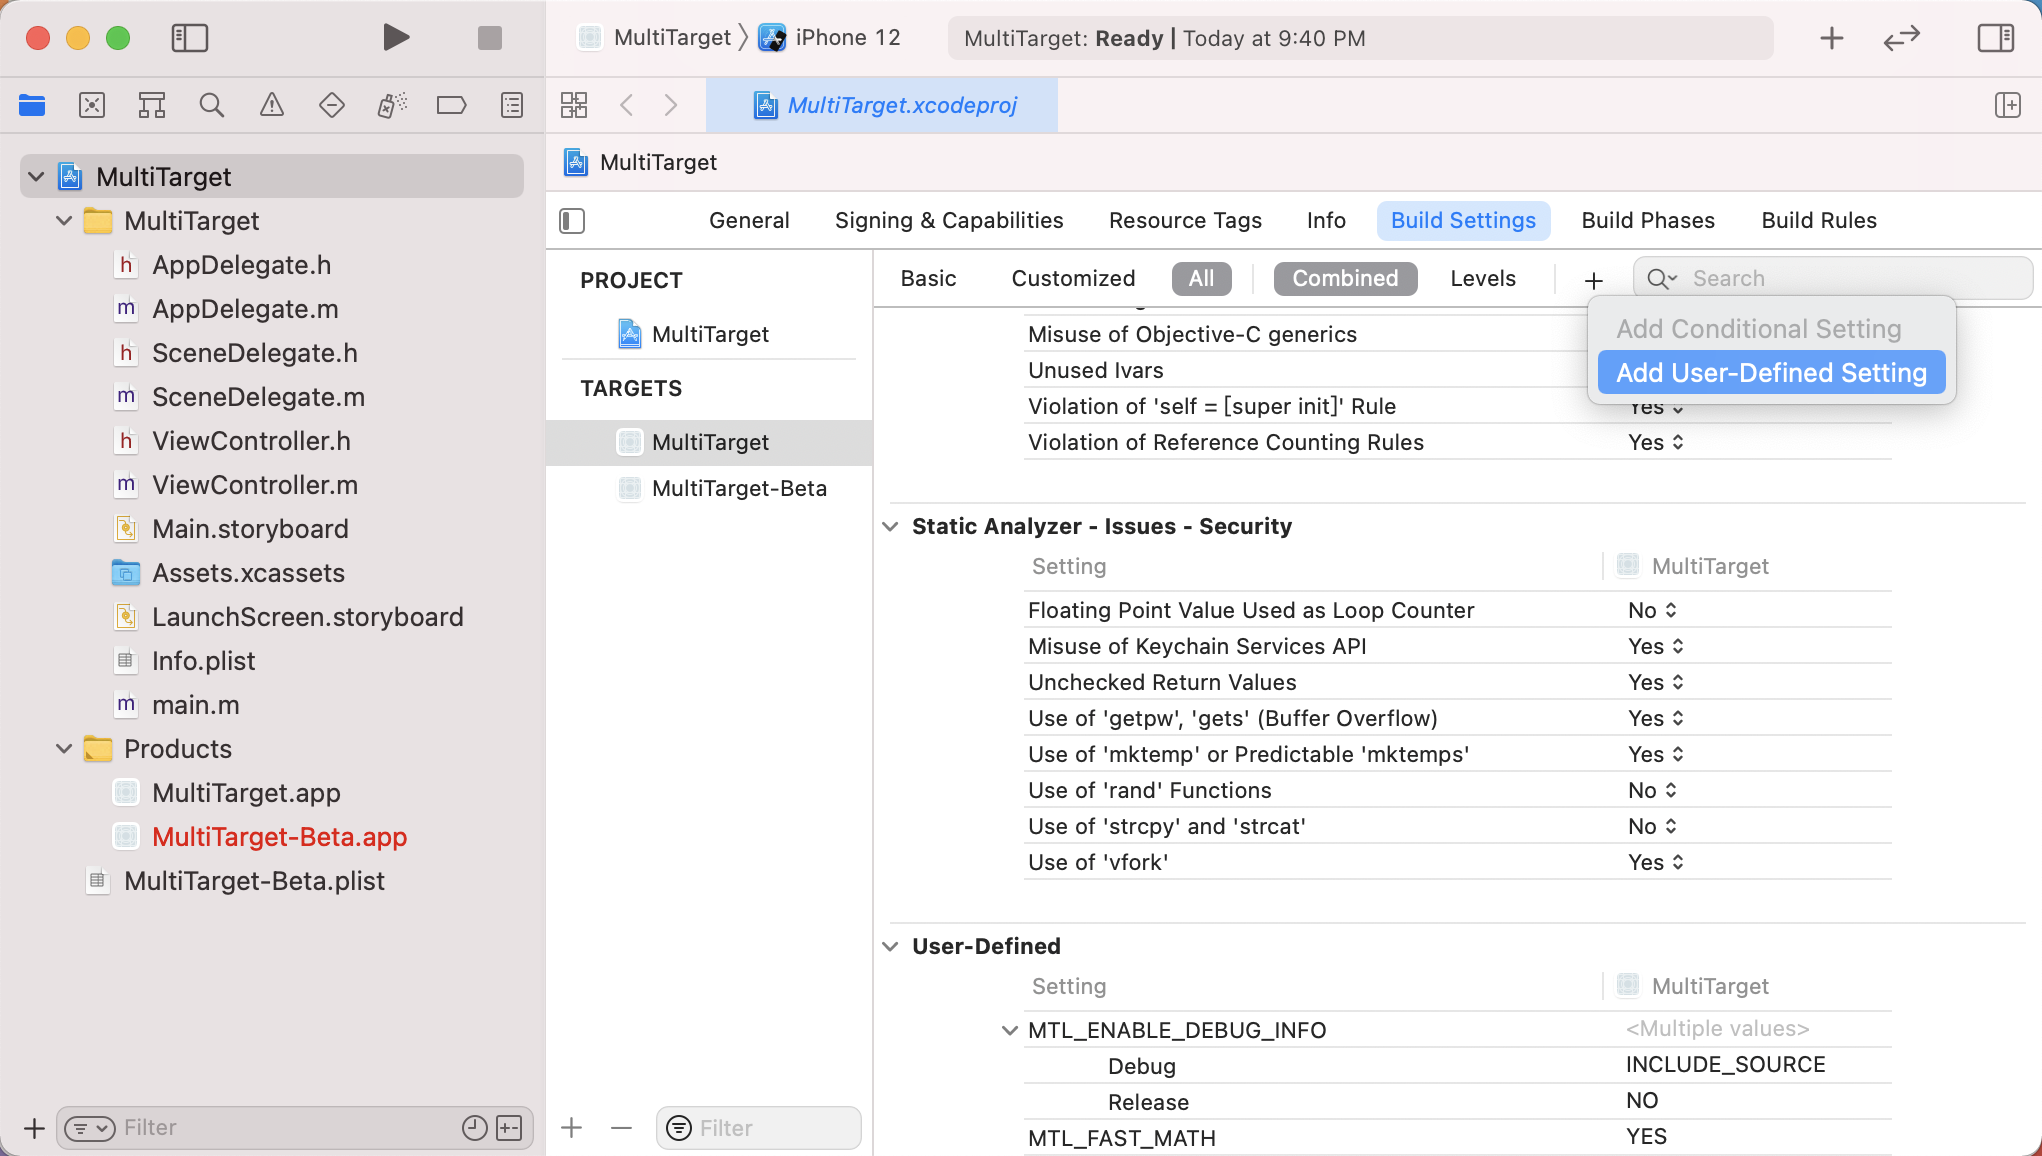The height and width of the screenshot is (1156, 2042).
Task: Open the related items grid icon
Action: [x=574, y=105]
